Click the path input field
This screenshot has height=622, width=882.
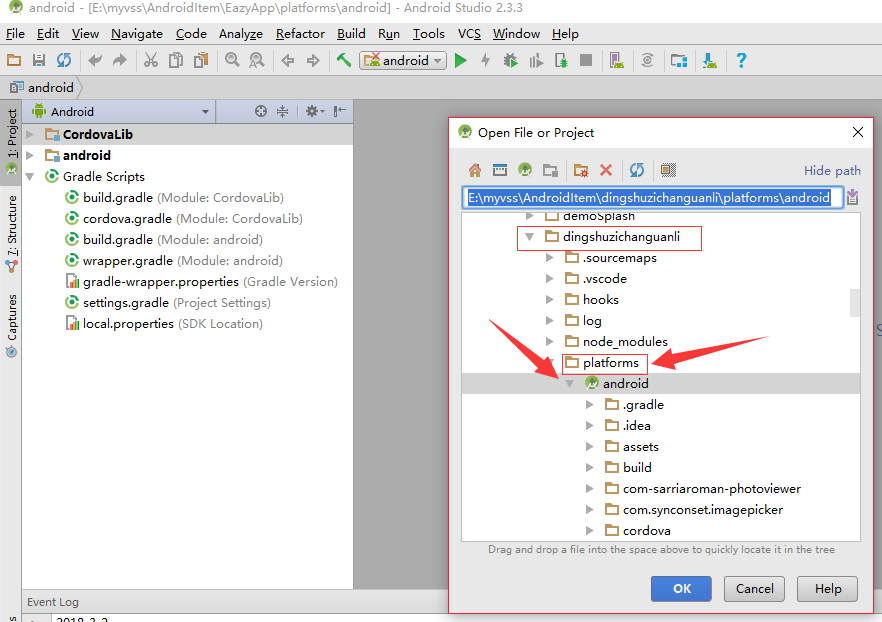pos(652,197)
